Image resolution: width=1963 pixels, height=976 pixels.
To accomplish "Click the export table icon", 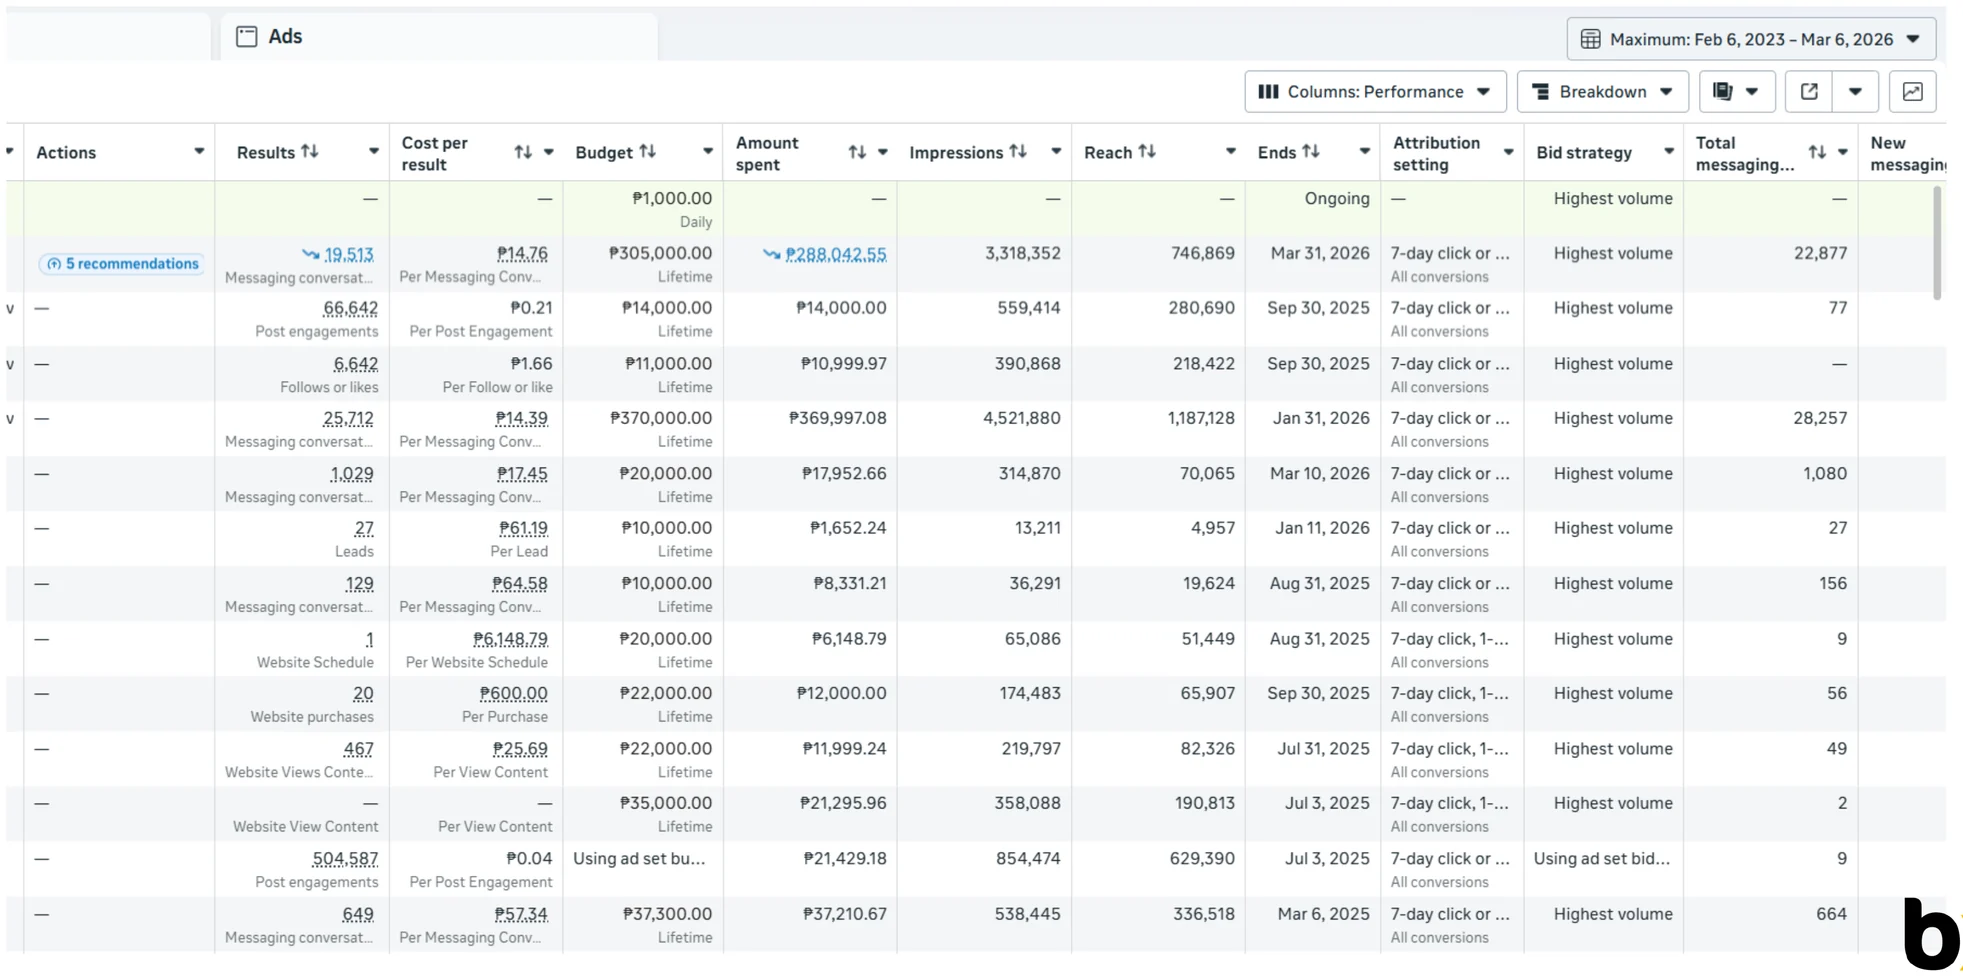I will tap(1809, 92).
